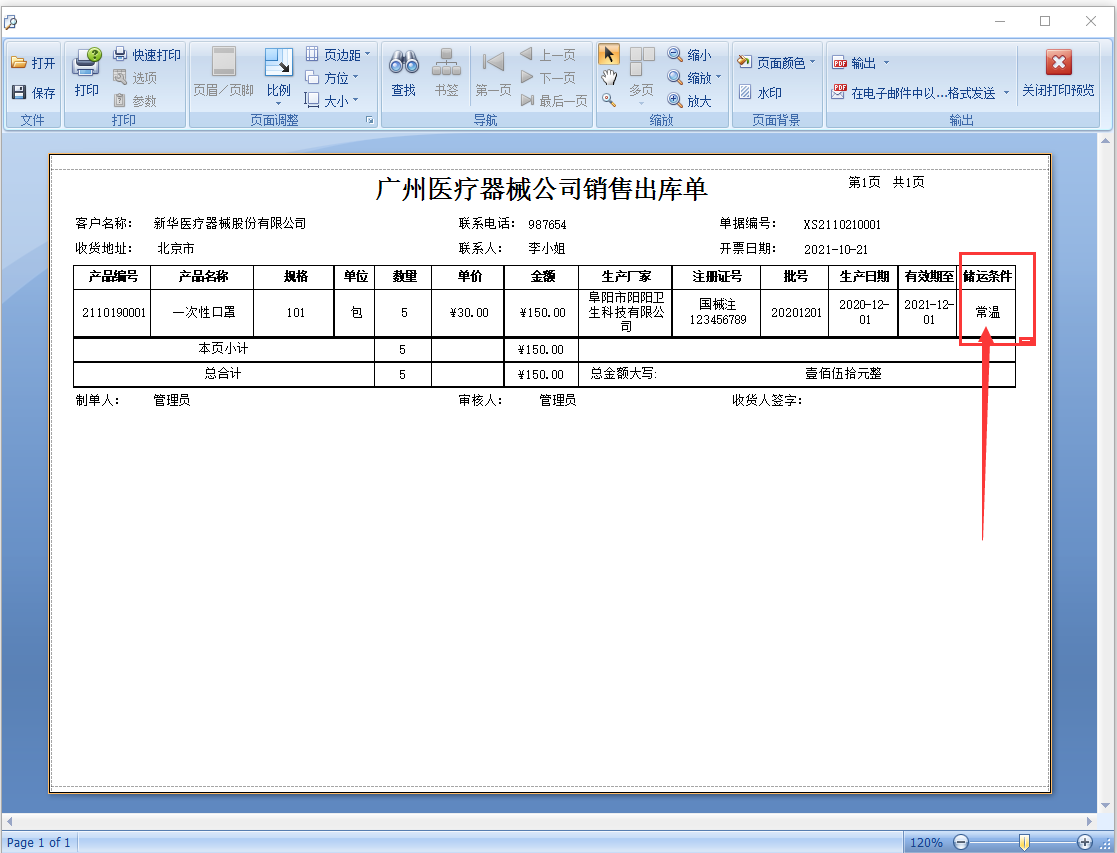Image resolution: width=1117 pixels, height=853 pixels.
Task: Click the horizontal scrollbar left arrow
Action: (x=9, y=821)
